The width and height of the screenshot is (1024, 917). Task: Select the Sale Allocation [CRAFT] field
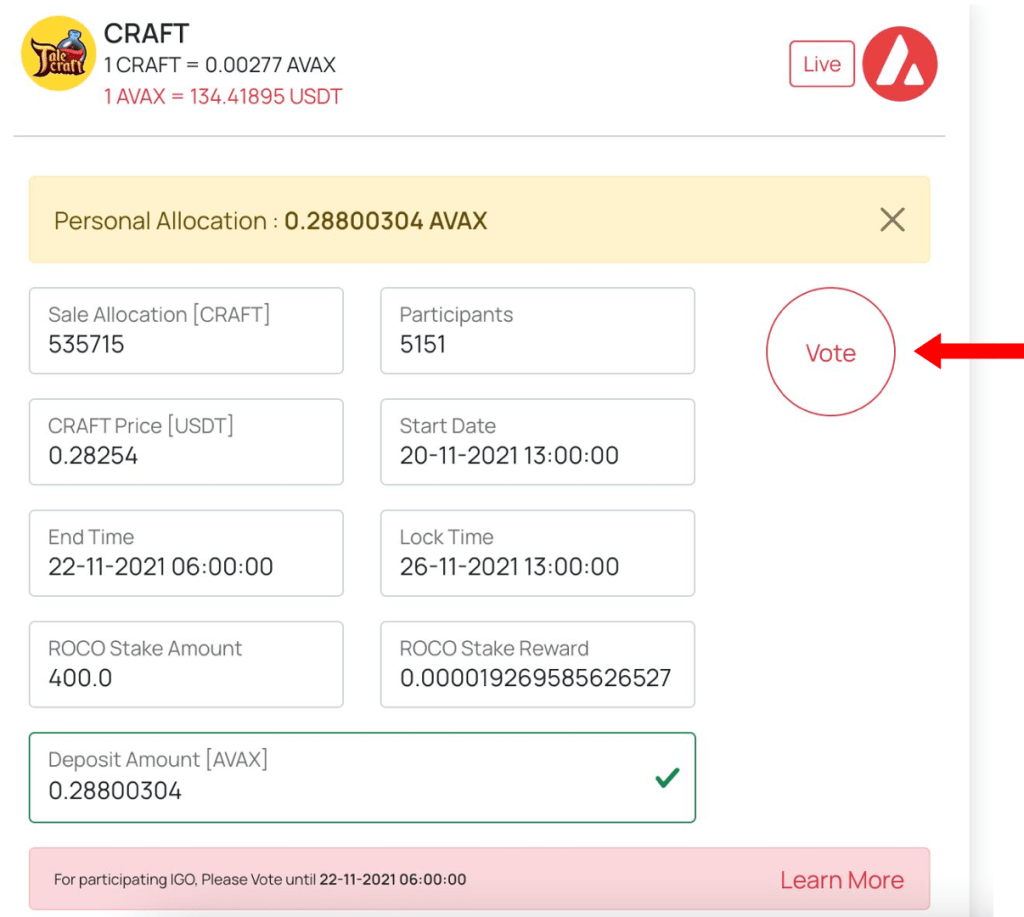point(186,331)
